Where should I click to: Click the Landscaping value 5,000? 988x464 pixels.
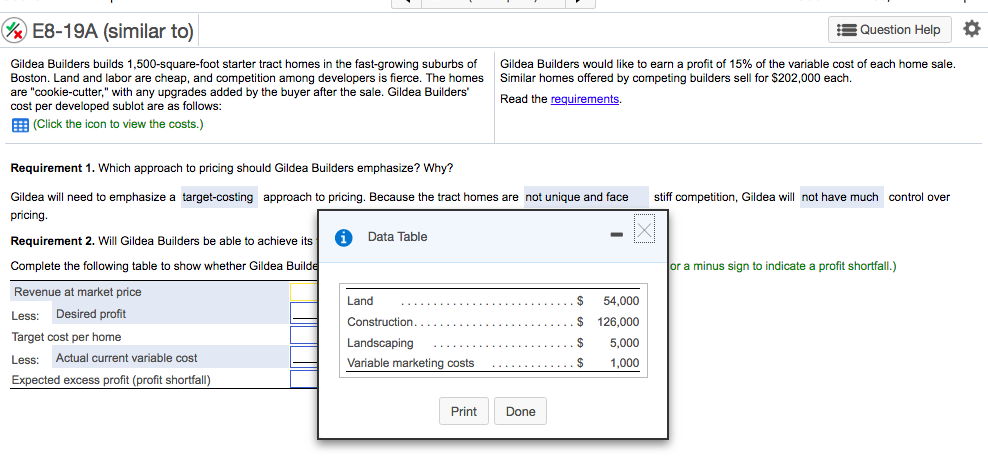[x=624, y=343]
